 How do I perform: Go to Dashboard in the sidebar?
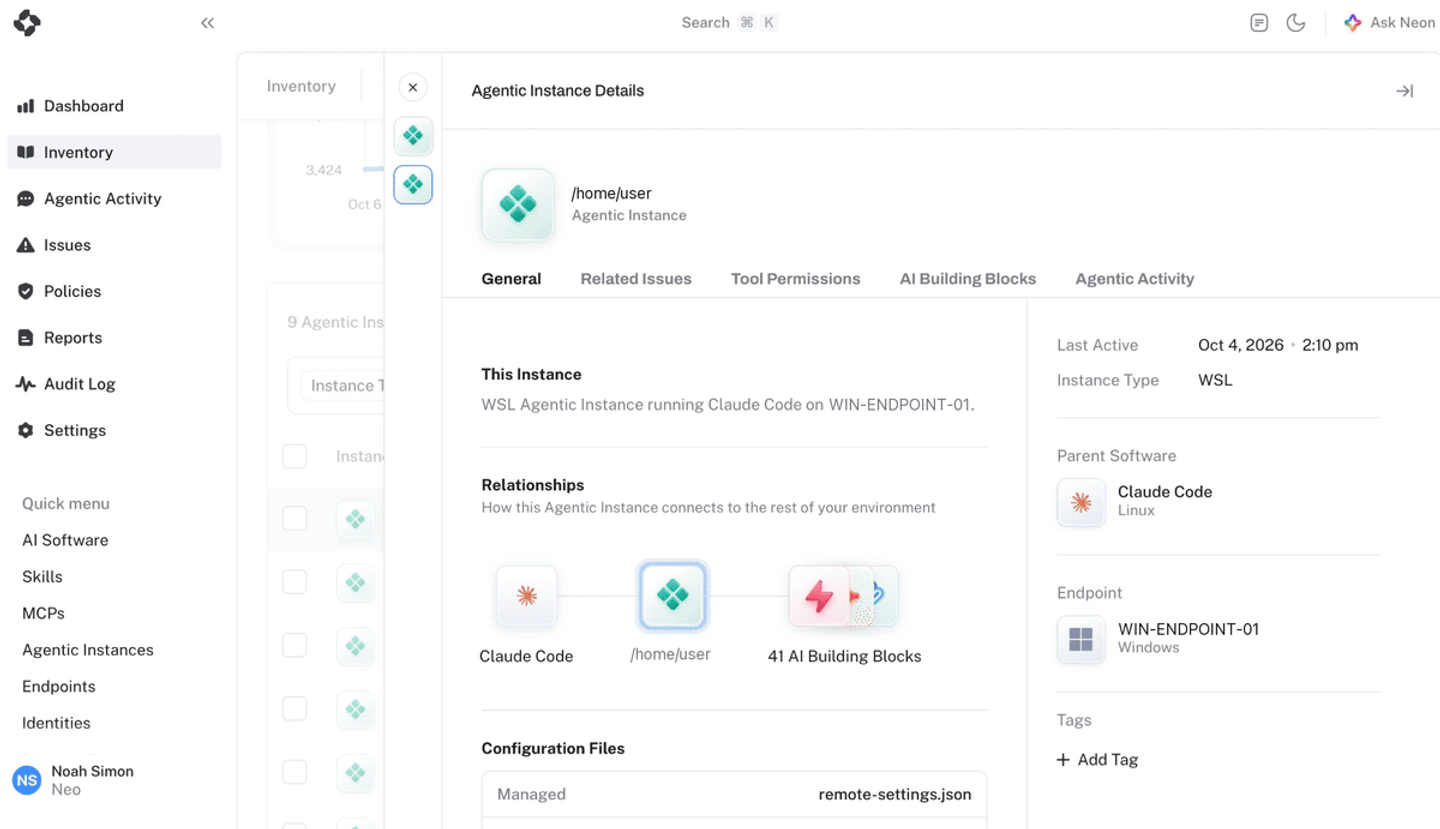[115, 106]
